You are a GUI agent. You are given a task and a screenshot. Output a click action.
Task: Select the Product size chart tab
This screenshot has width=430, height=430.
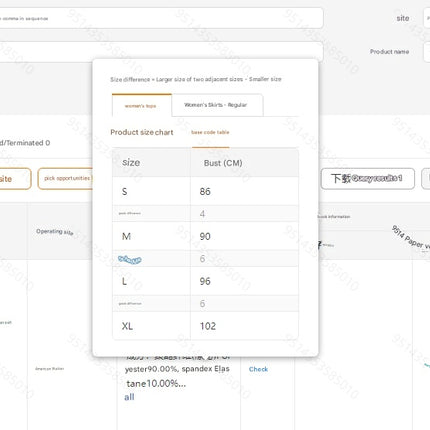(142, 132)
